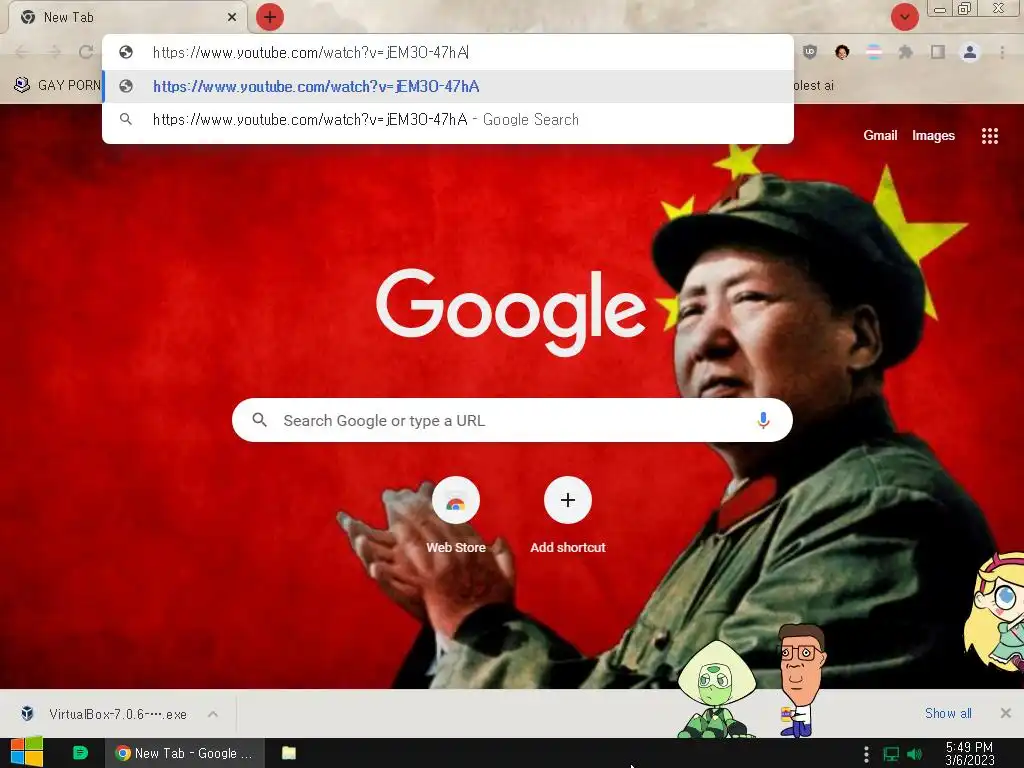Open the clock showing 5:49 PM
This screenshot has height=768, width=1024.
(x=969, y=754)
